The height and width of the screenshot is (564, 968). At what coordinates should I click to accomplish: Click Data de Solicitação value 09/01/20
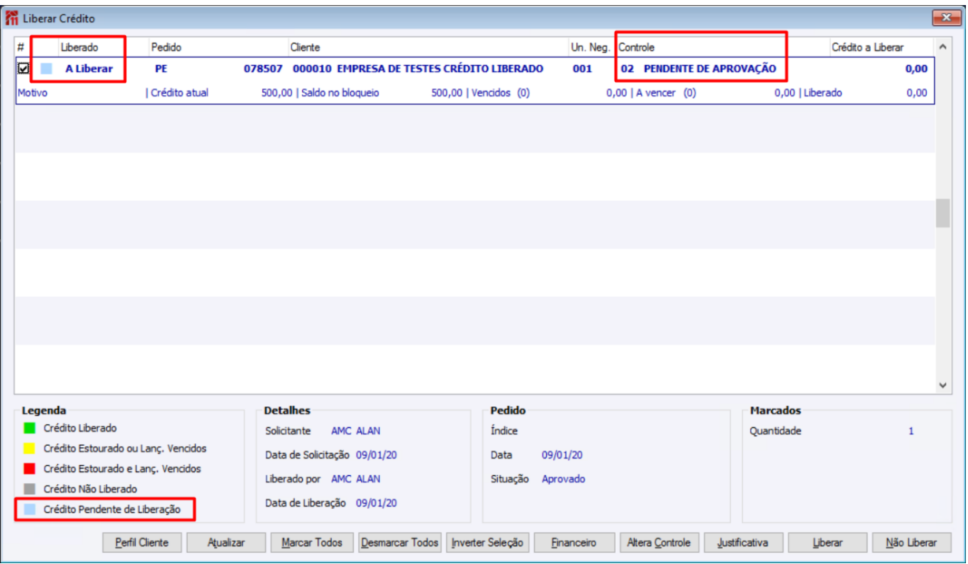pyautogui.click(x=376, y=455)
